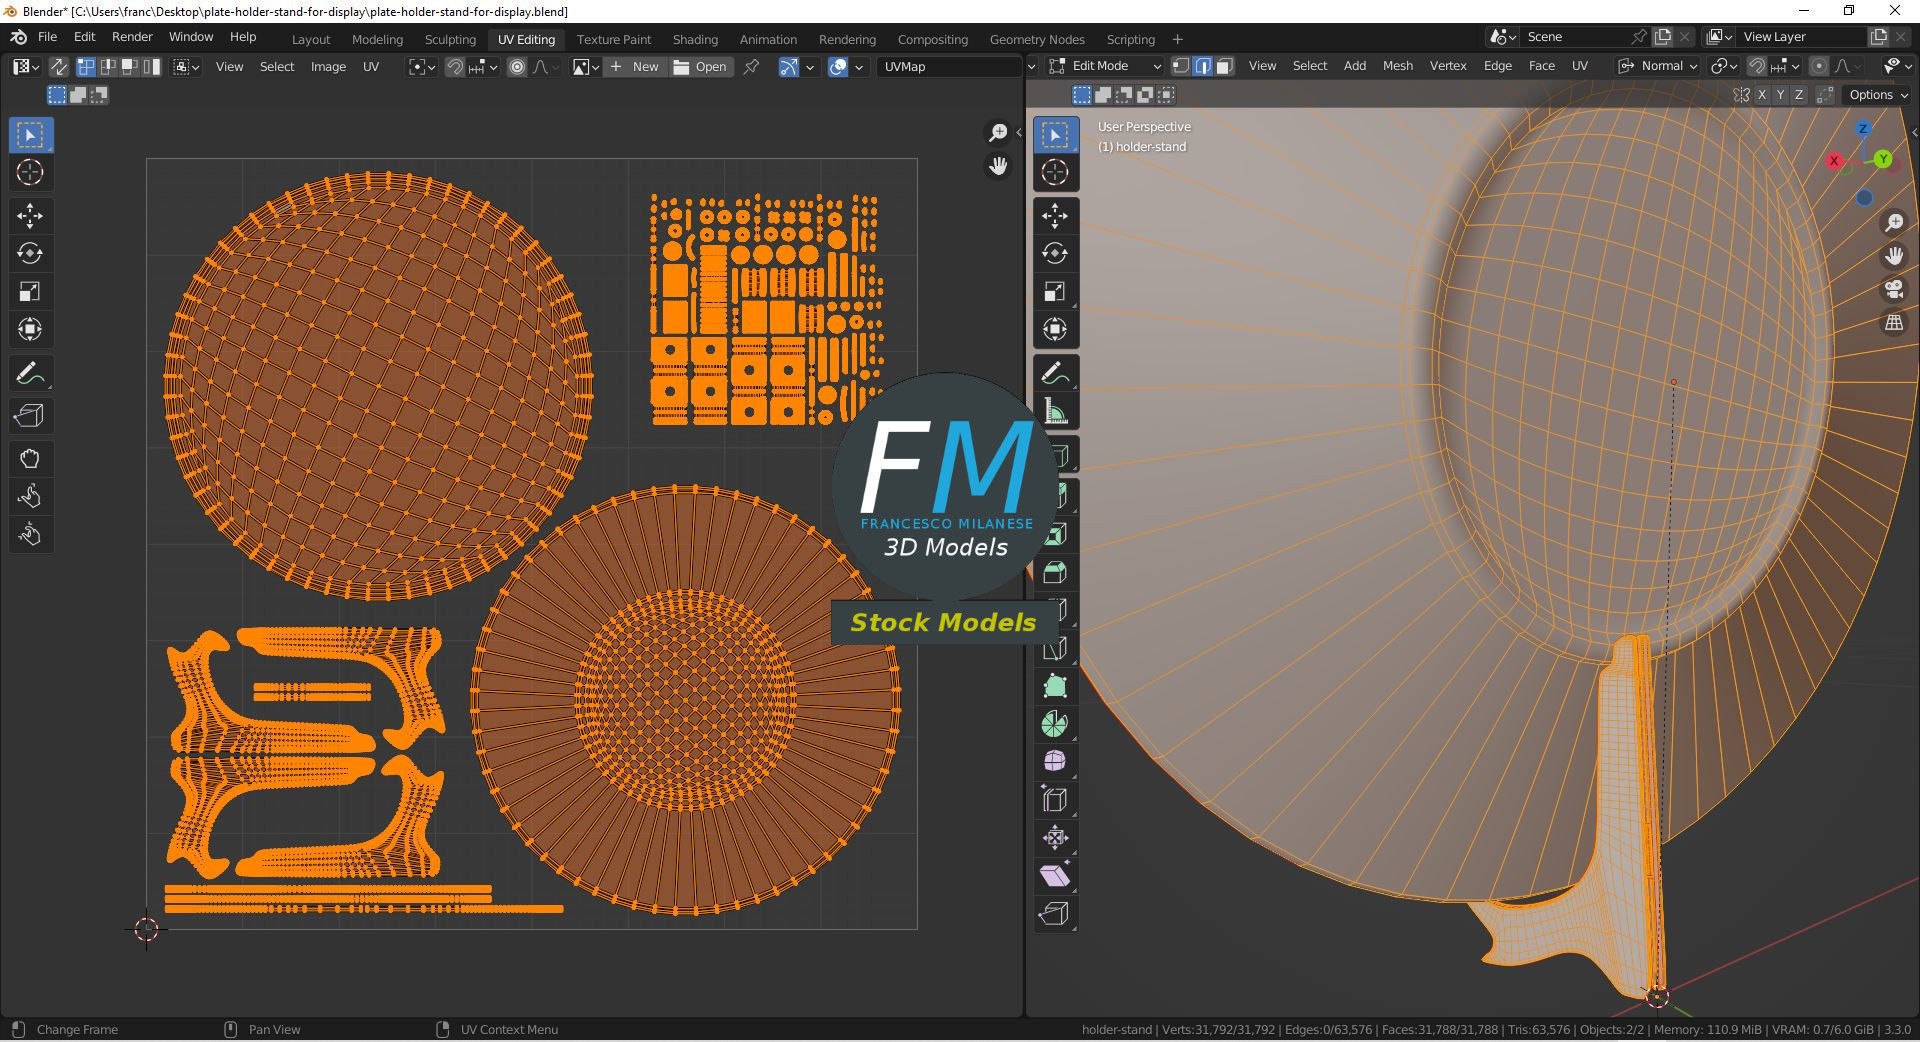Open sticky selection mode dropdown
The height and width of the screenshot is (1042, 1920).
187,67
